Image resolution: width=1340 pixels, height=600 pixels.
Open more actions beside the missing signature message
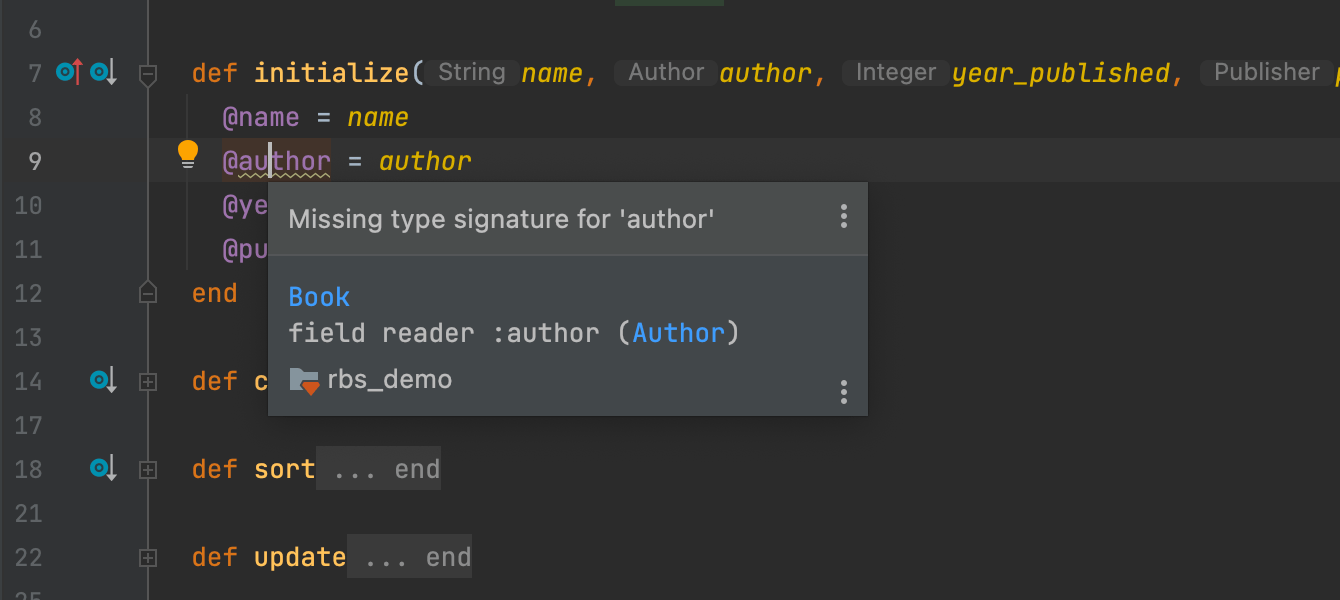[844, 217]
